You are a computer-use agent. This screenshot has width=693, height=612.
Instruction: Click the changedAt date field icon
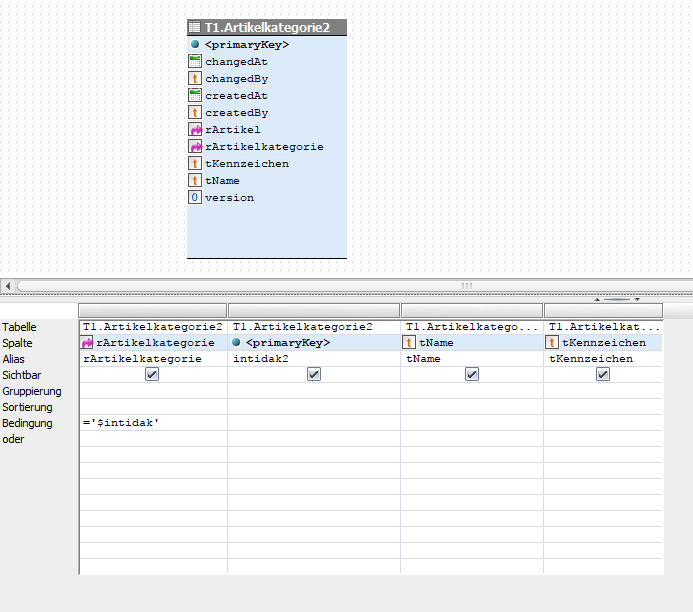pos(195,61)
